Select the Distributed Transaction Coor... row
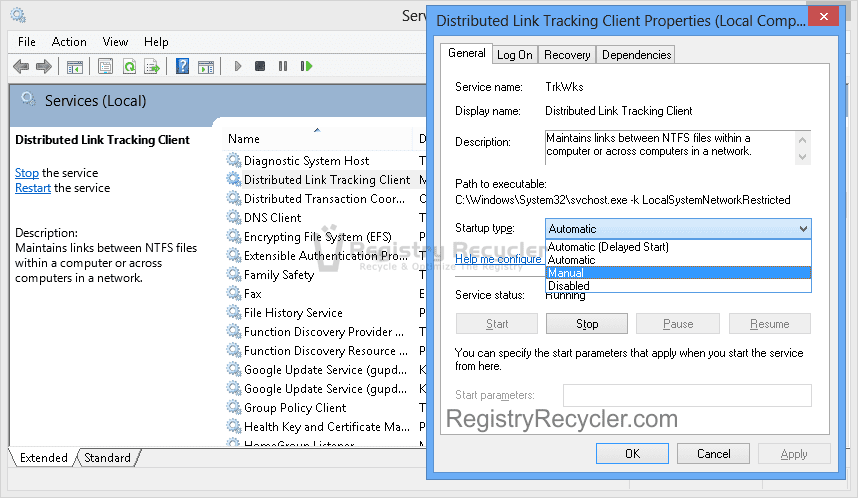This screenshot has width=858, height=498. [x=326, y=199]
